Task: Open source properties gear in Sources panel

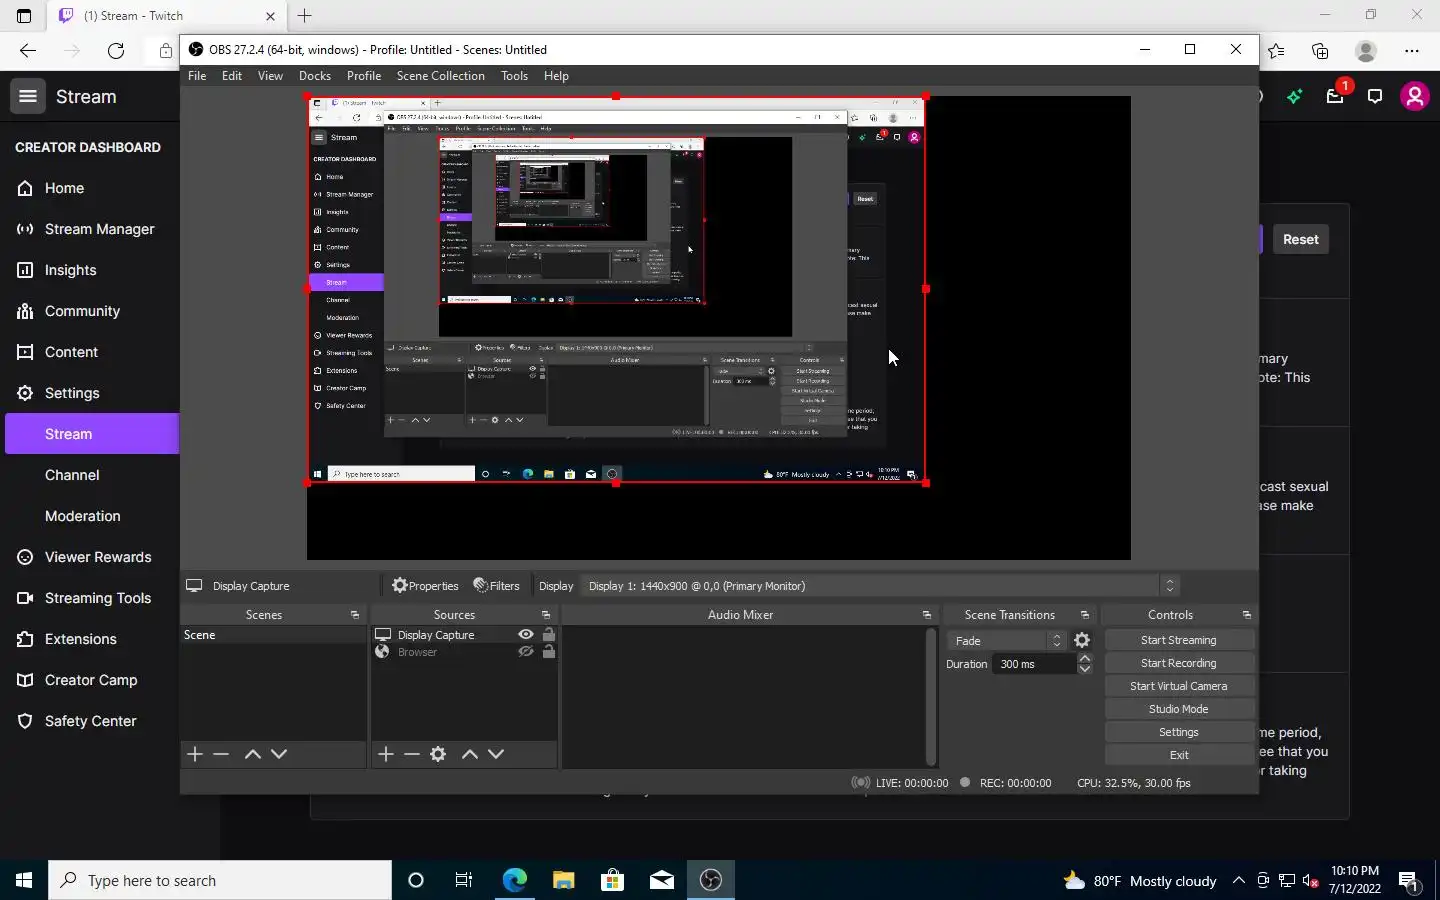Action: [x=438, y=754]
